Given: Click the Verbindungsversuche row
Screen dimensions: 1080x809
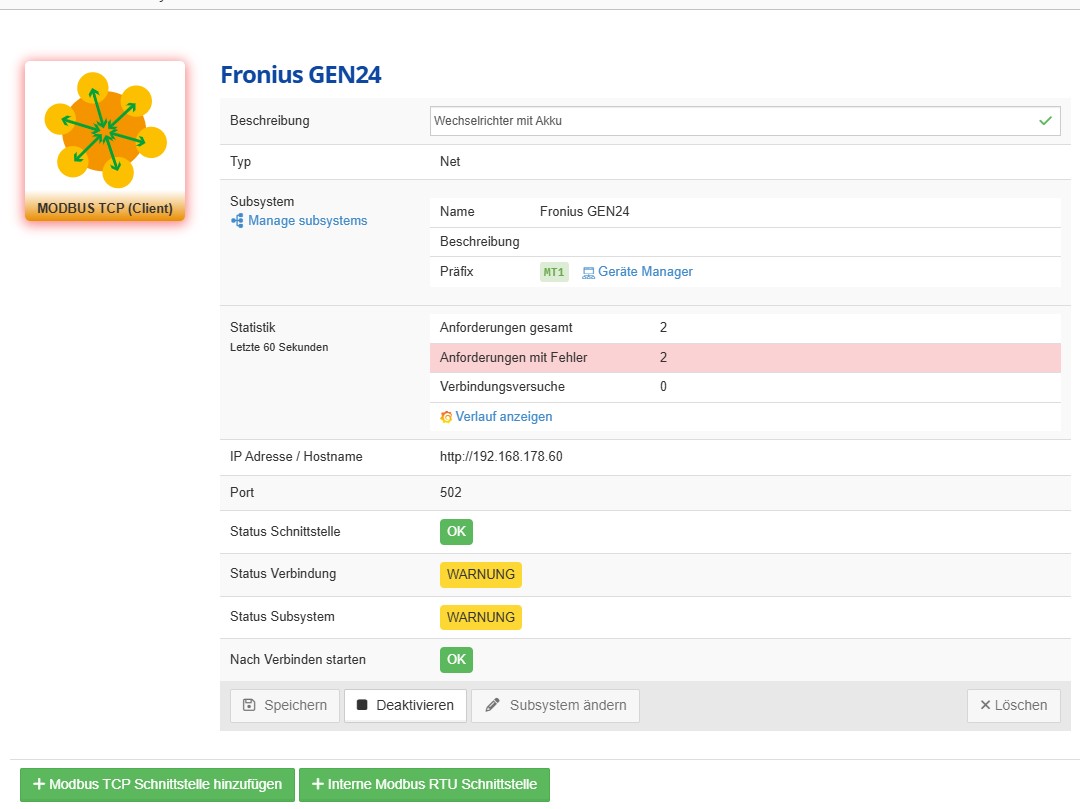Looking at the screenshot, I should 745,387.
